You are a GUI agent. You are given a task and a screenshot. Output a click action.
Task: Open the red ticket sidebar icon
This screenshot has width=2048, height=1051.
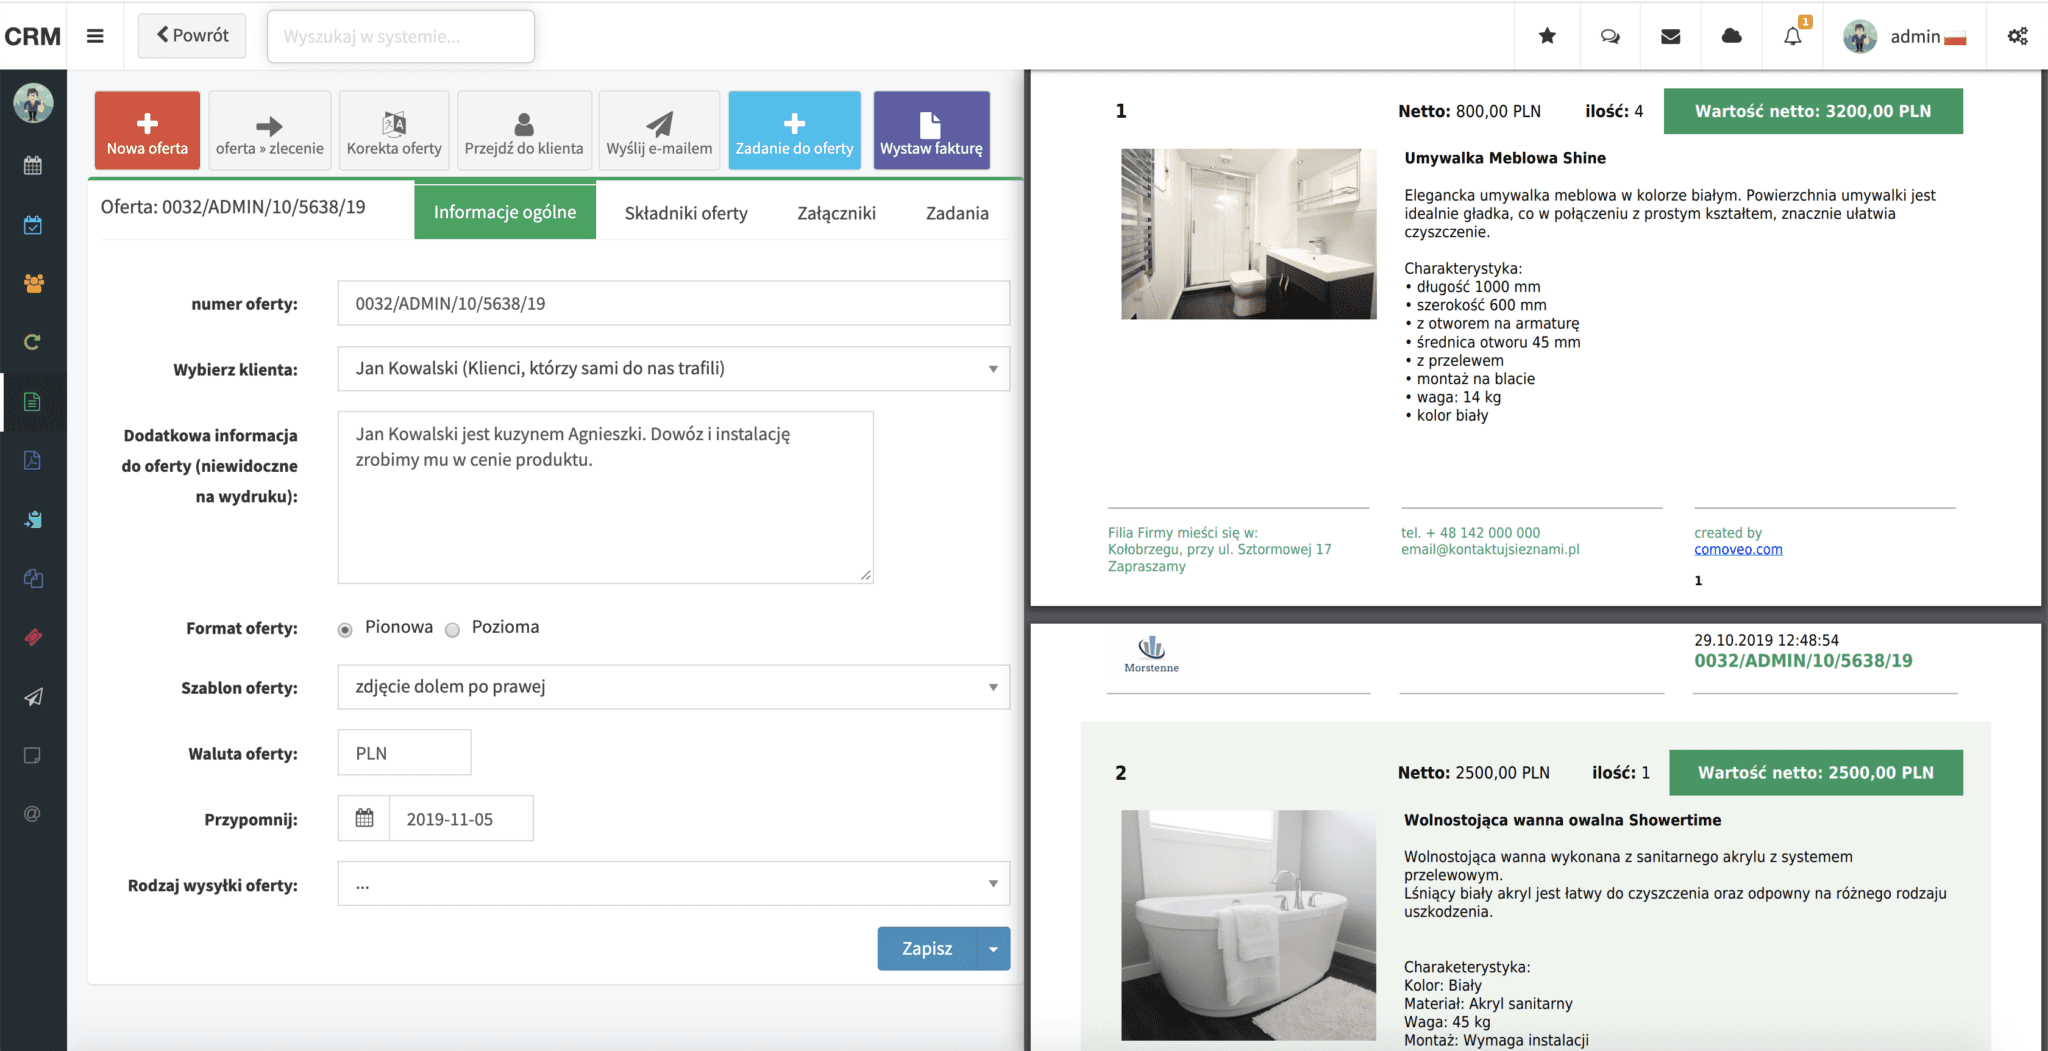(x=33, y=637)
